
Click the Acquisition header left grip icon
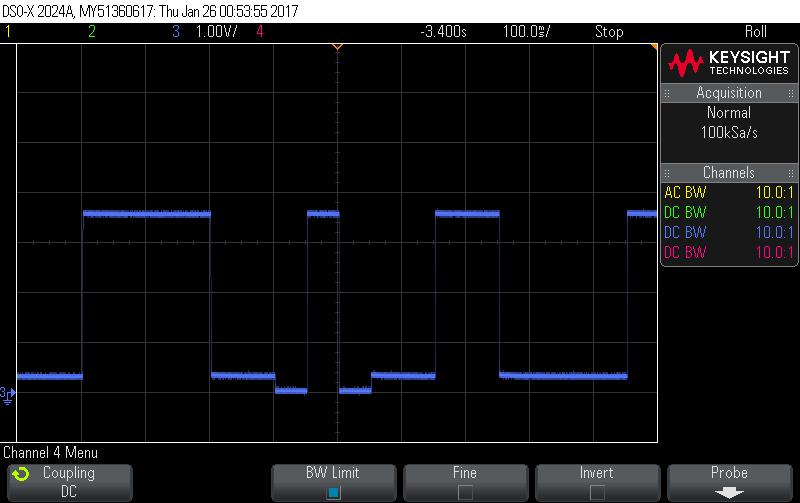pos(667,93)
